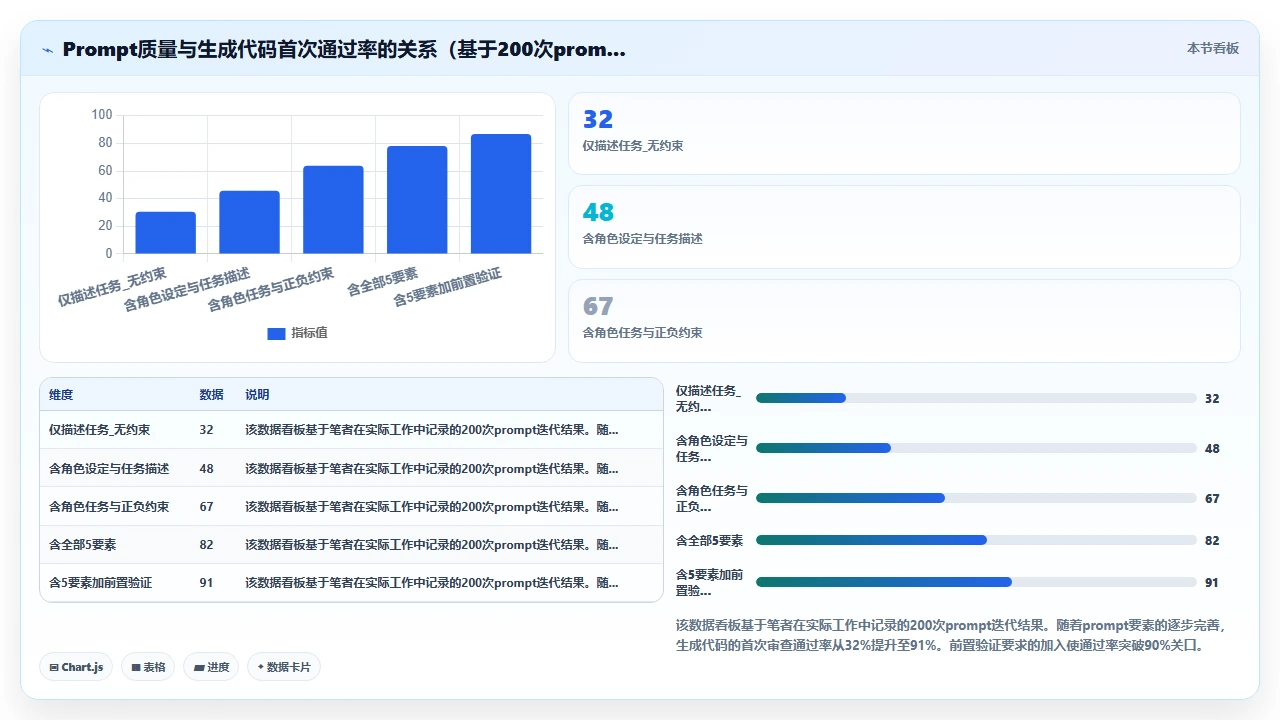
Task: Select the stat card showing 48
Action: coord(904,227)
